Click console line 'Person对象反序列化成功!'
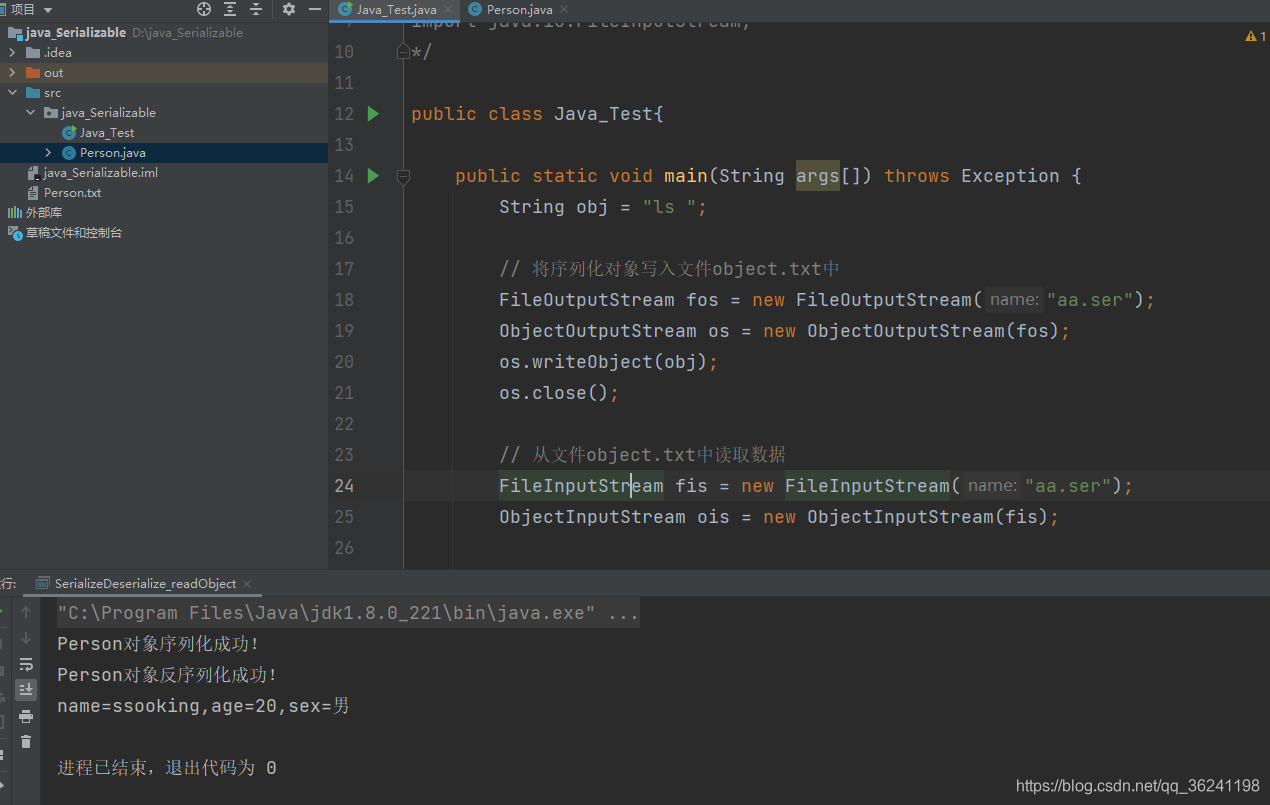1270x805 pixels. point(167,675)
